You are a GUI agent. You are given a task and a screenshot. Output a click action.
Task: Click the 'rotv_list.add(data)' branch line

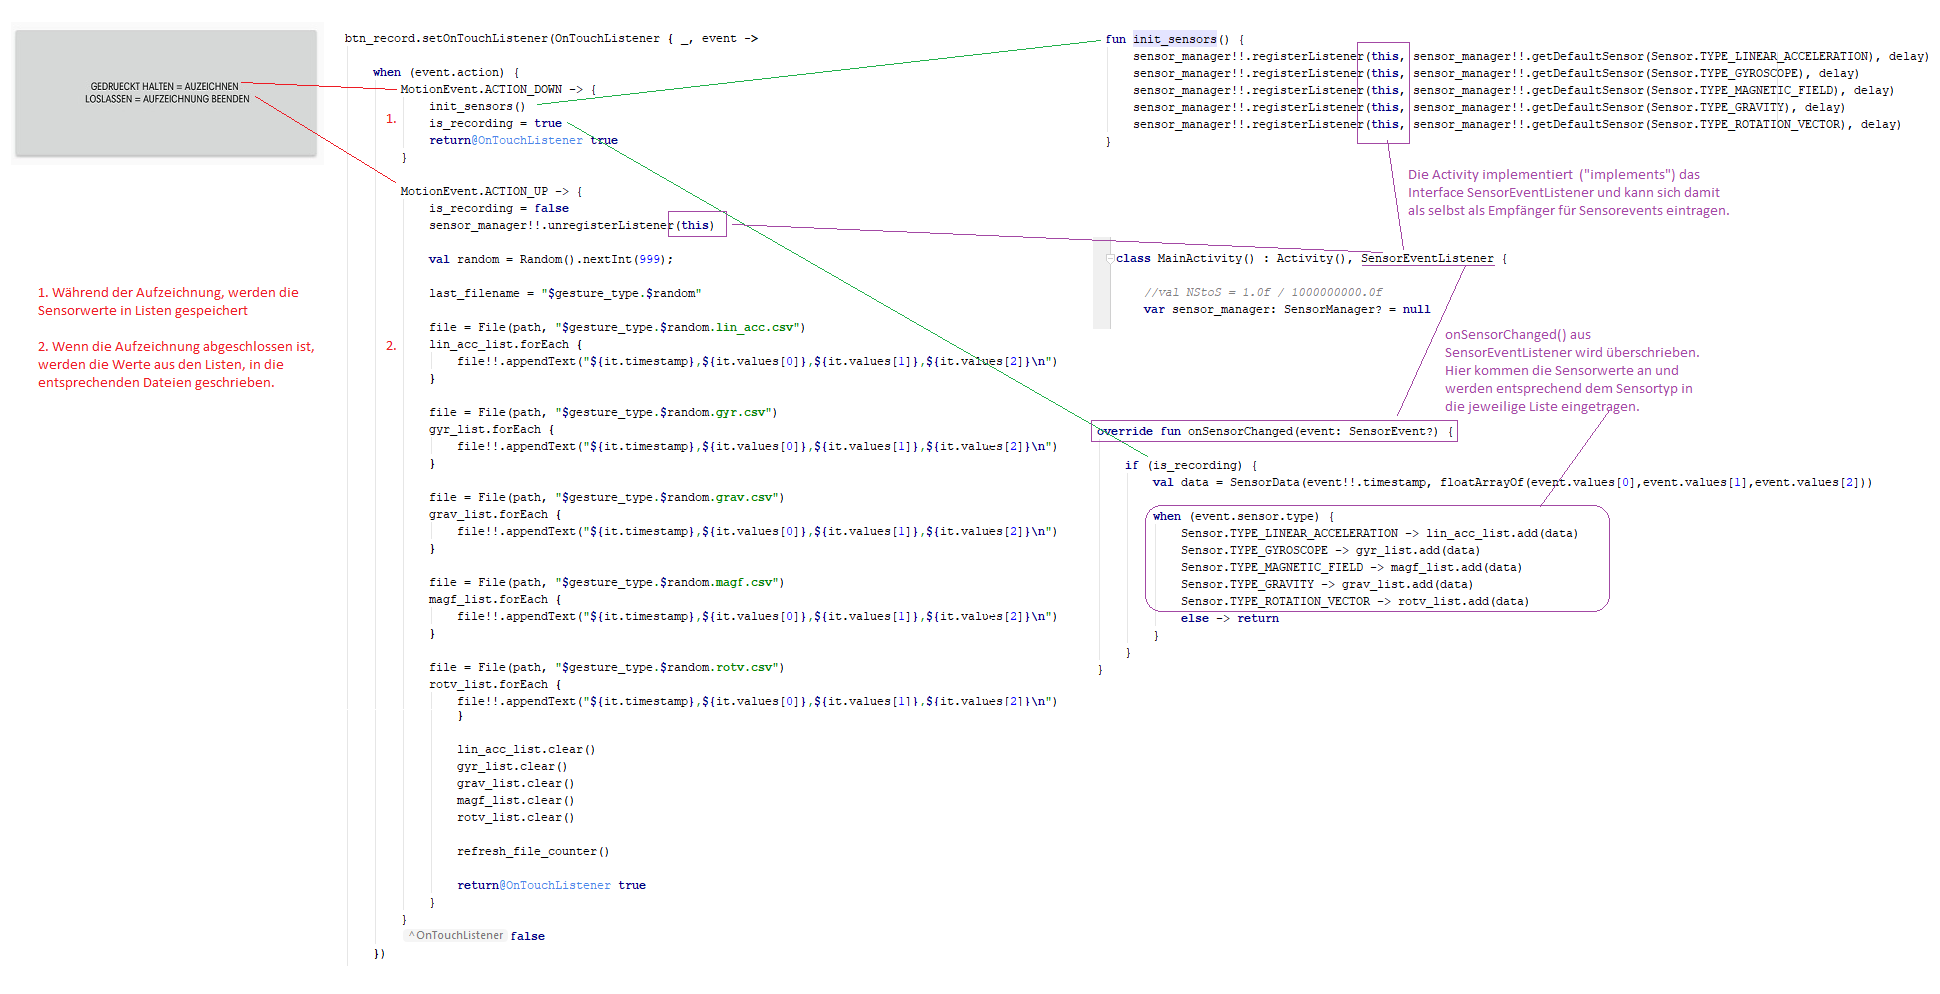(1354, 602)
